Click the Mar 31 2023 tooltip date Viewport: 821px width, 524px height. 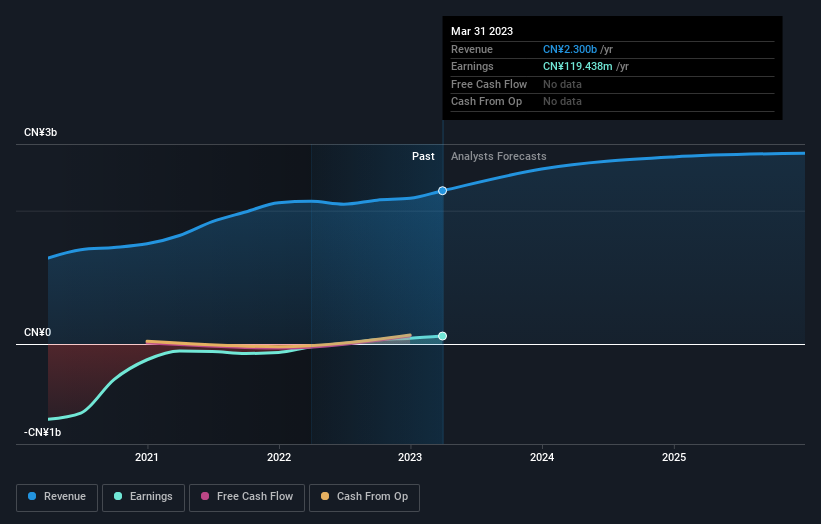[482, 31]
